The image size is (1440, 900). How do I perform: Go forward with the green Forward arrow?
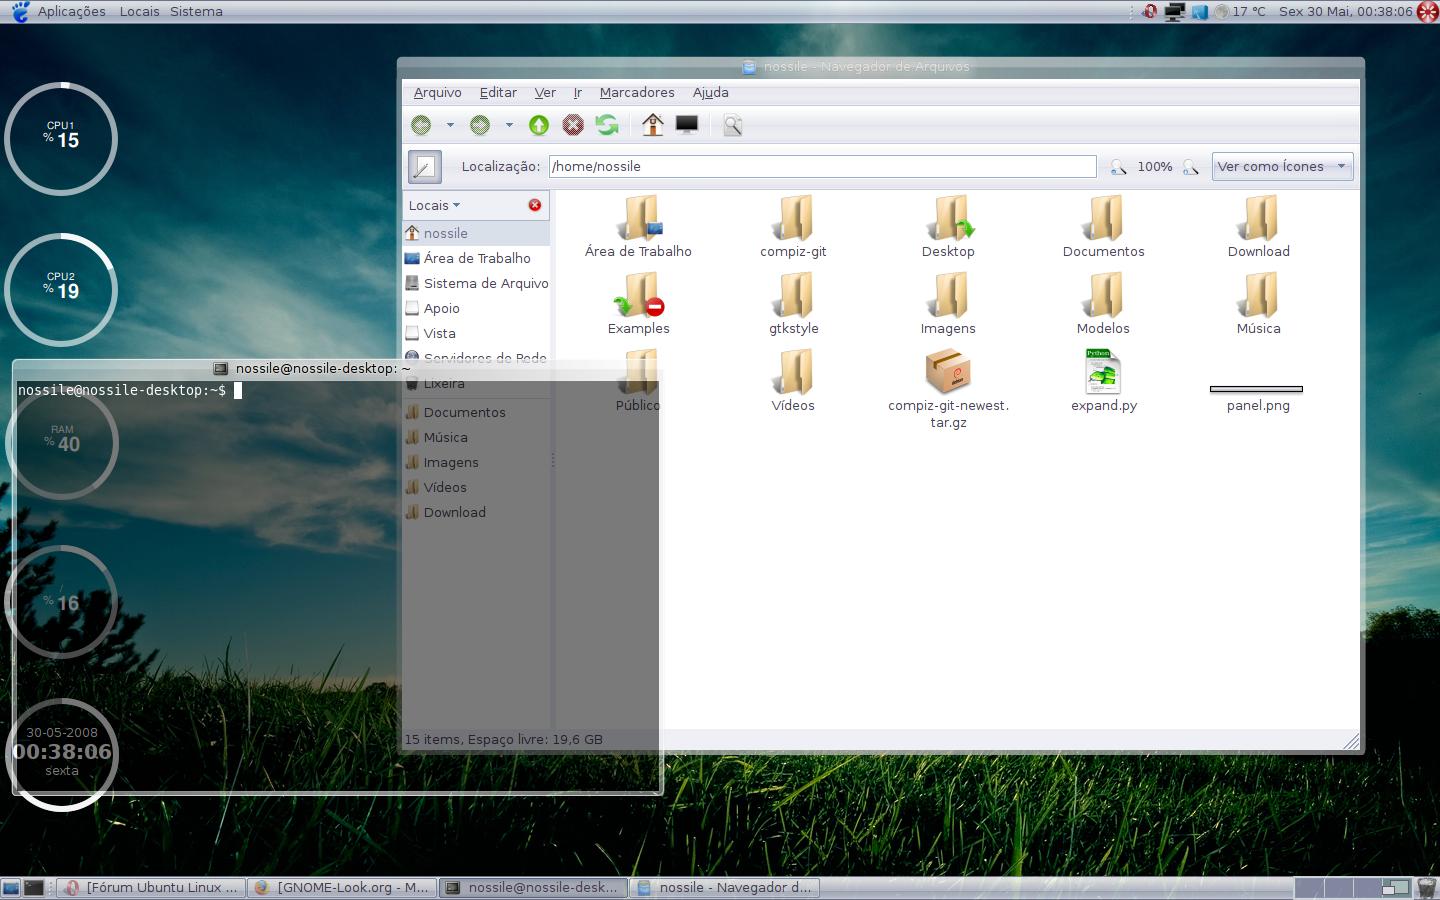[x=480, y=125]
